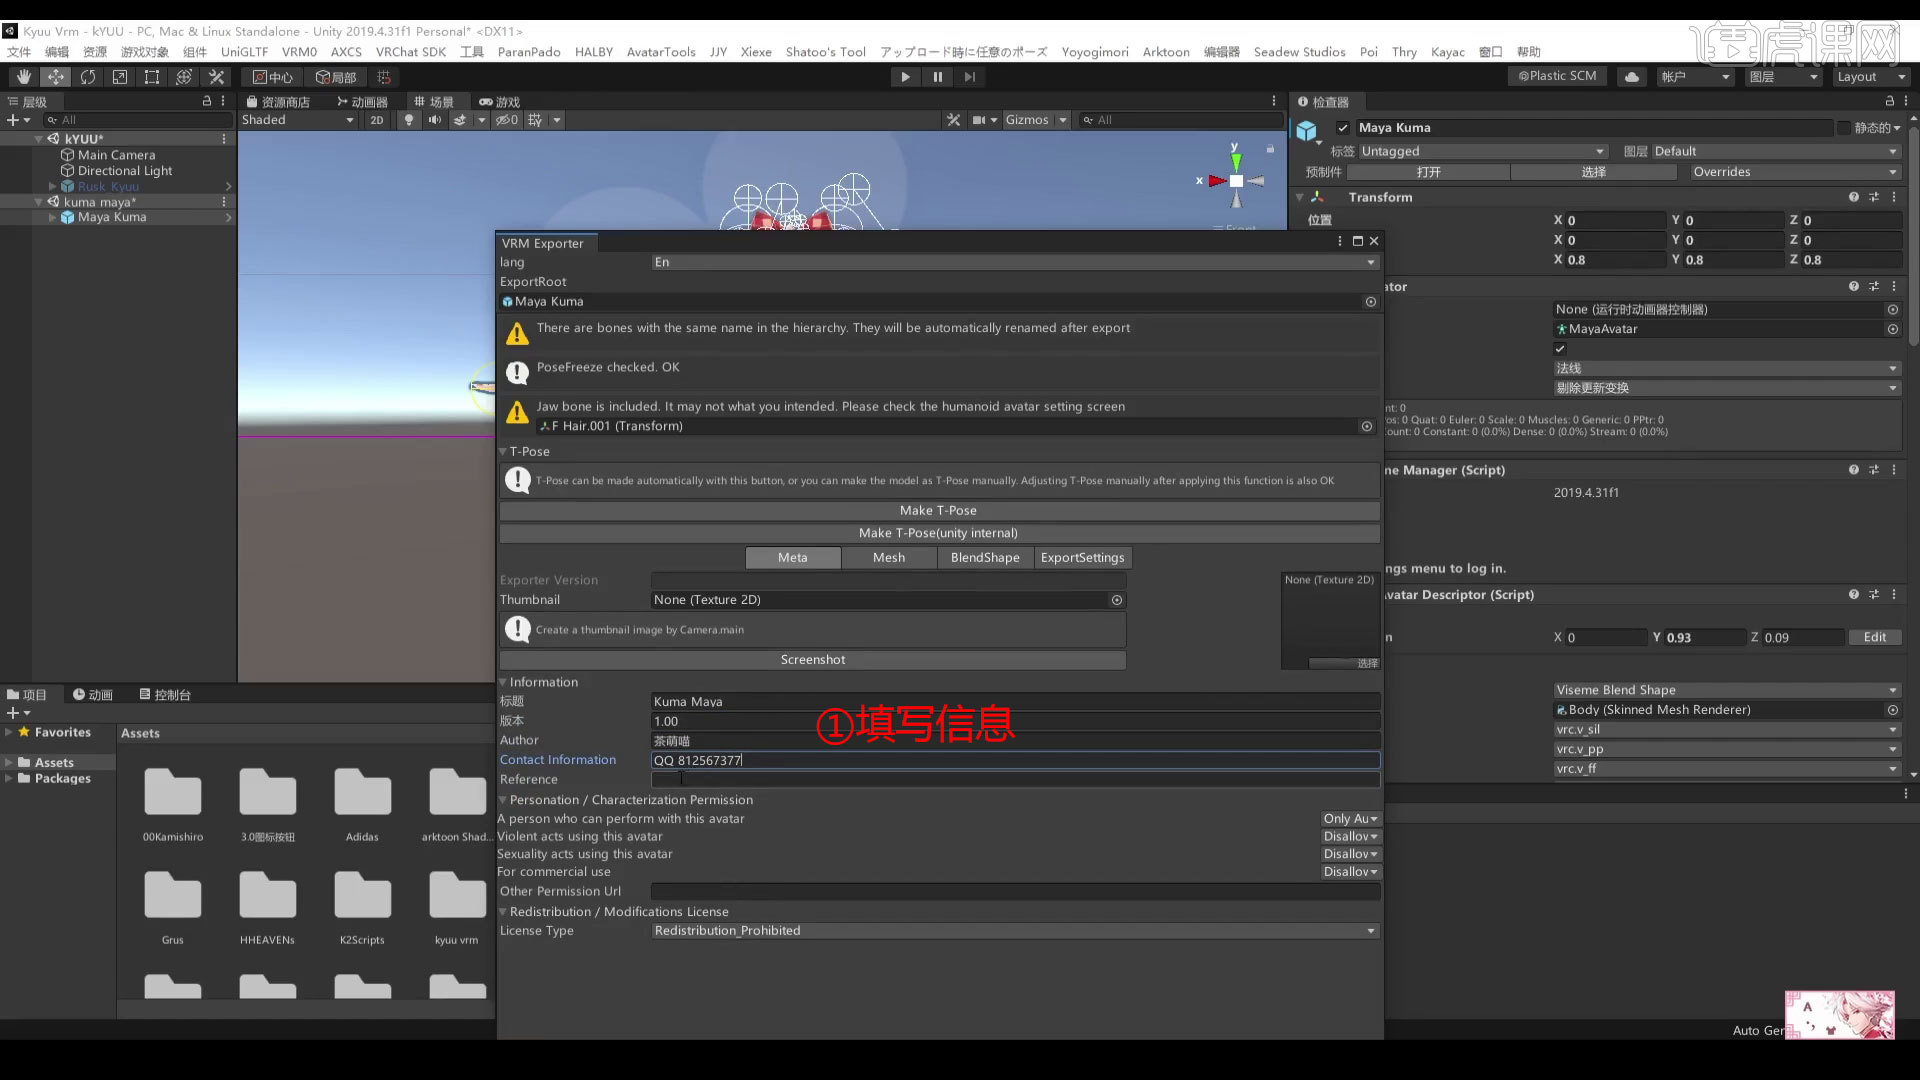Select the Rect transform tool
The height and width of the screenshot is (1080, 1920).
coord(150,77)
